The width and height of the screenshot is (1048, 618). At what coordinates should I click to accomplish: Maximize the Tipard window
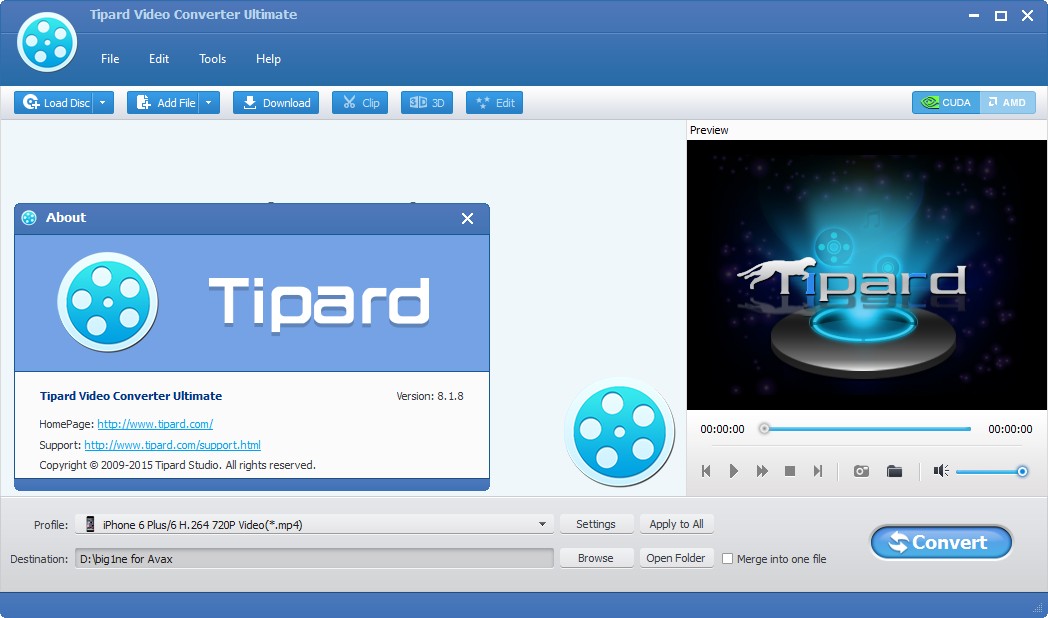coord(1001,15)
